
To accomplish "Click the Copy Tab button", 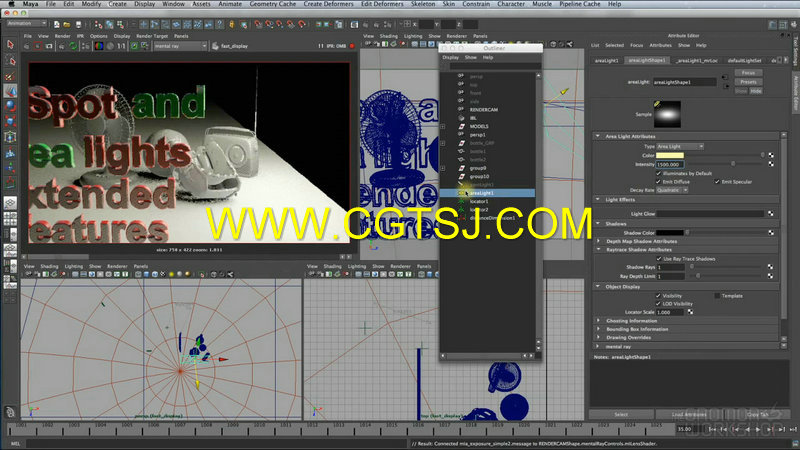I will point(757,414).
